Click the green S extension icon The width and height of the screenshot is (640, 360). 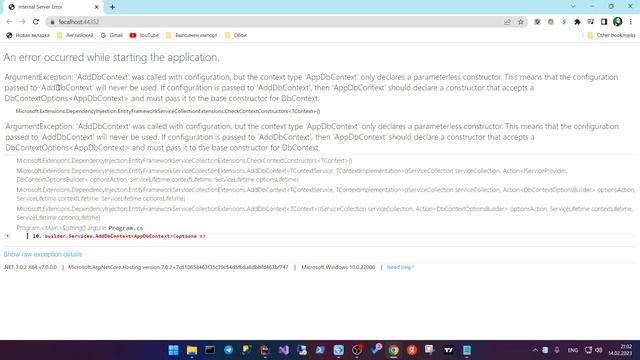pos(564,22)
